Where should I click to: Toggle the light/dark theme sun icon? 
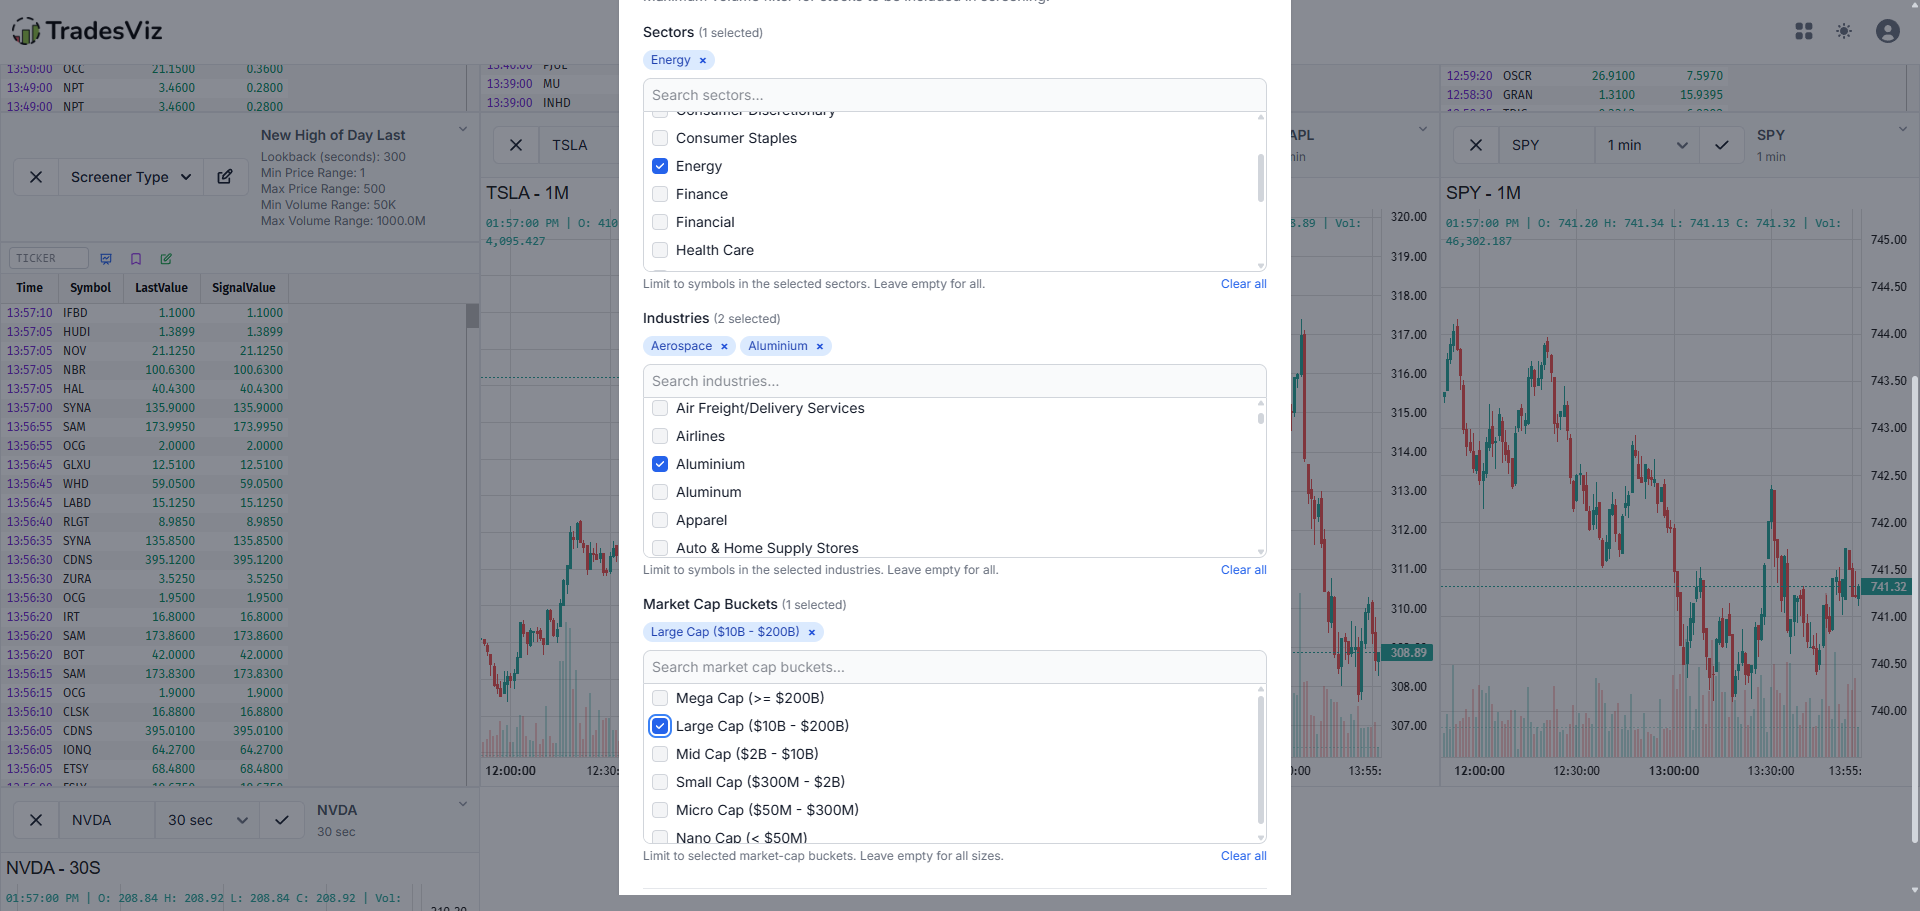point(1844,32)
